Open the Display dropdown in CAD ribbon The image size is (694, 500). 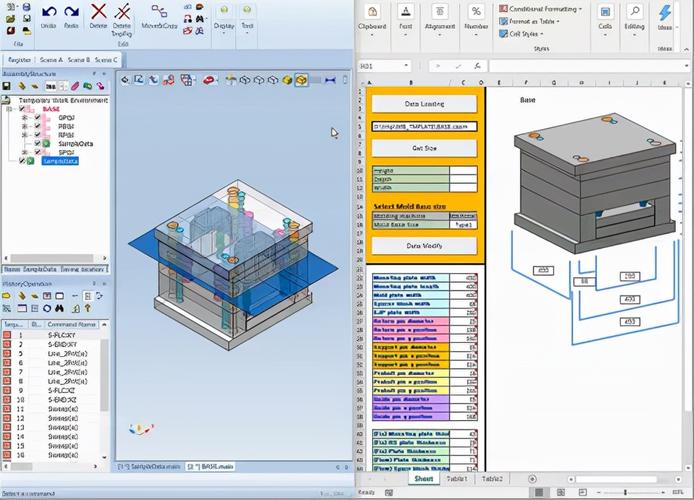click(224, 19)
